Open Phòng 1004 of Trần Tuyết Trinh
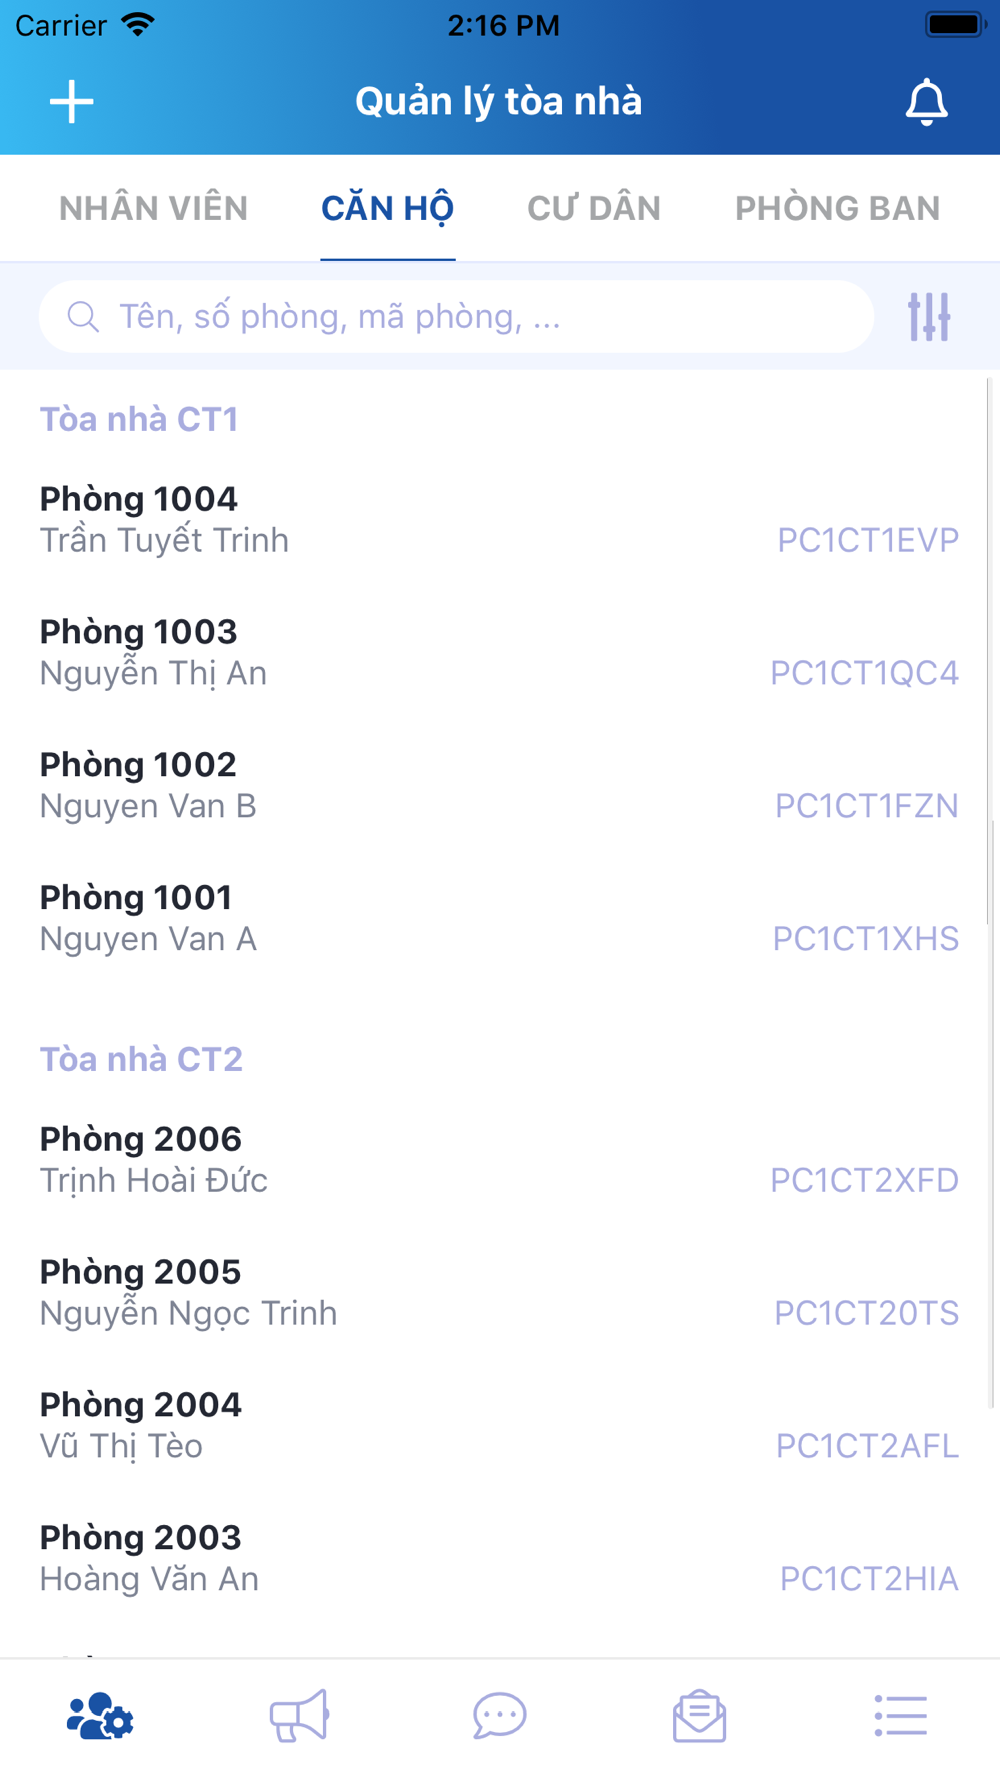 coord(500,519)
